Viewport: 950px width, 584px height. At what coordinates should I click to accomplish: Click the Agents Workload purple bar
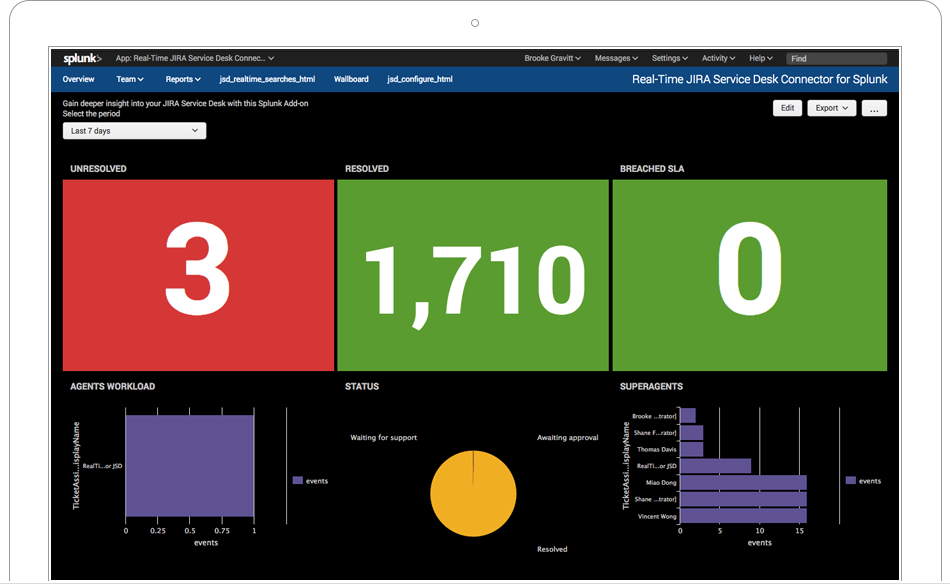pos(189,465)
